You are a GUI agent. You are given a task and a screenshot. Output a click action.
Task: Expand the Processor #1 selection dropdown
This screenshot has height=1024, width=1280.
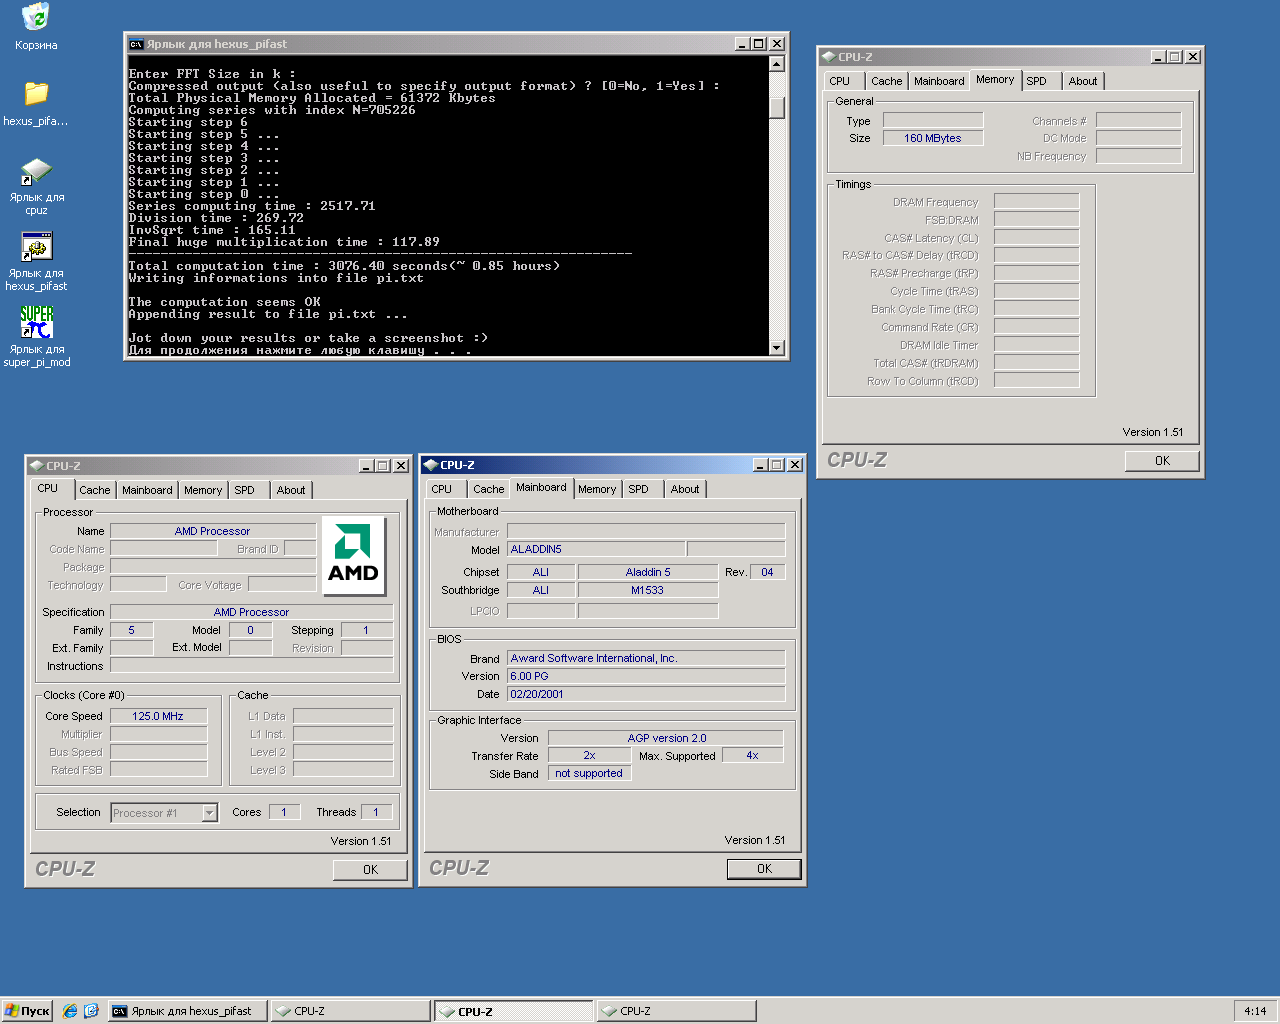click(209, 813)
